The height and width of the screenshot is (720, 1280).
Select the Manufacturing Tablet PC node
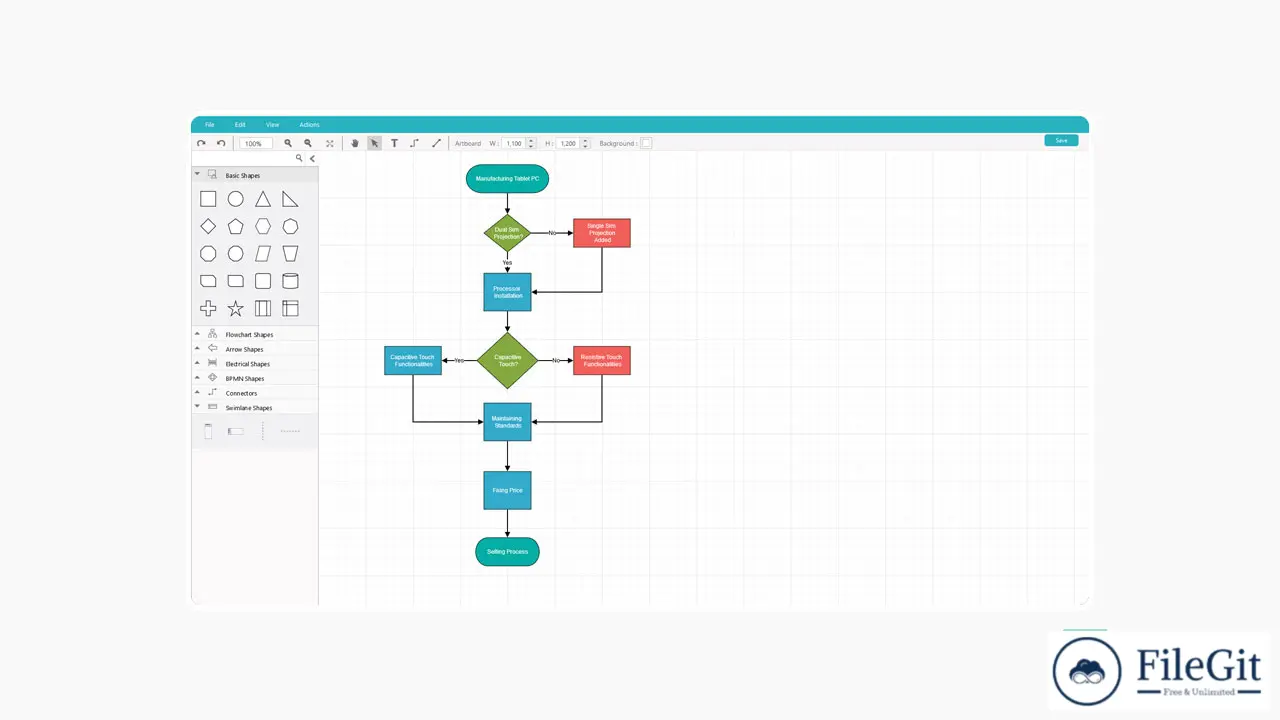(x=507, y=179)
